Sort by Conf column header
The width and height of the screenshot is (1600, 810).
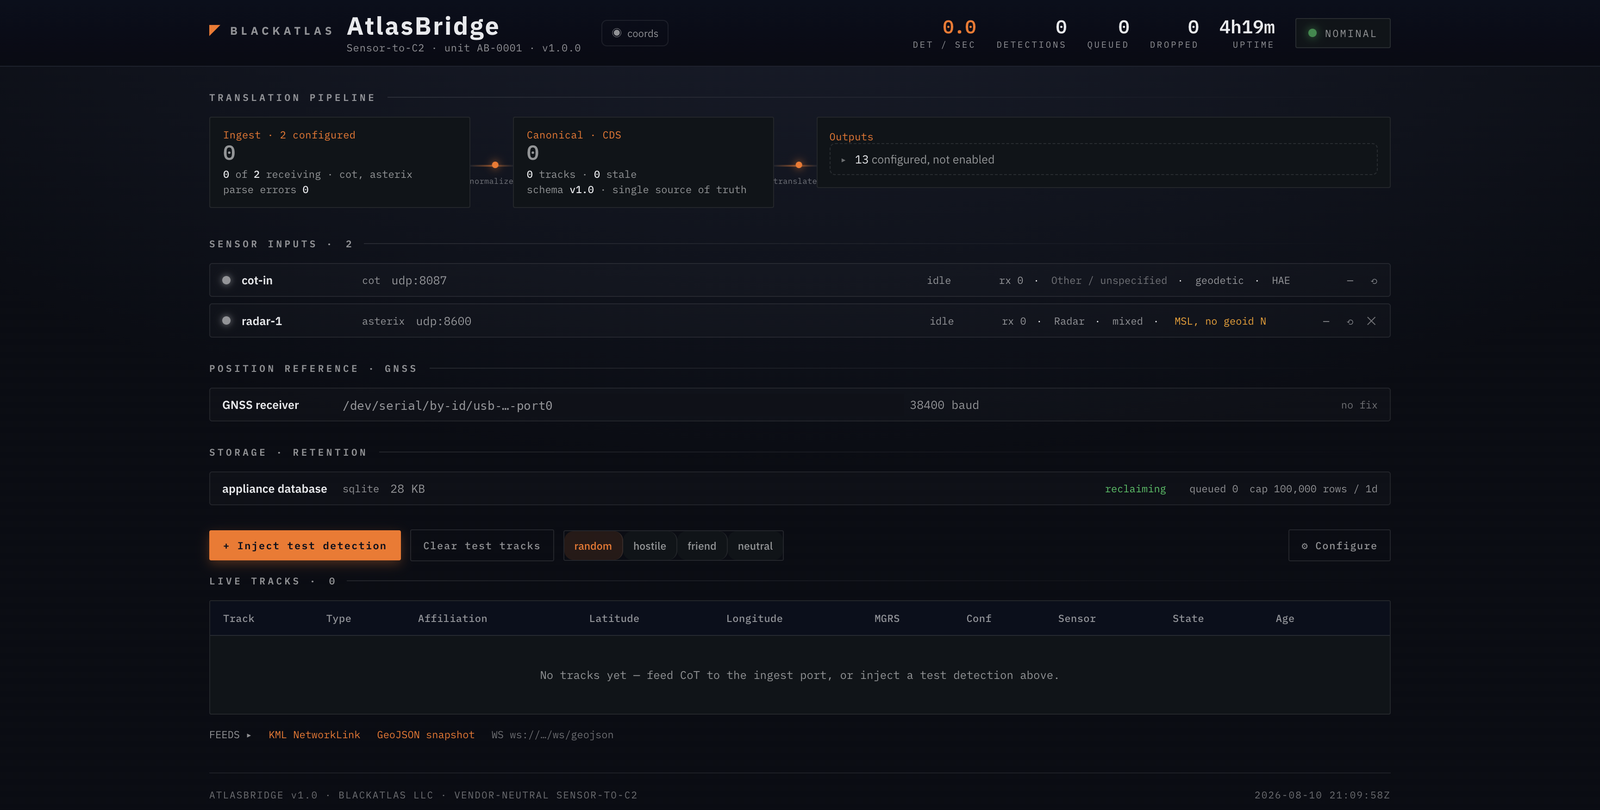pos(979,619)
